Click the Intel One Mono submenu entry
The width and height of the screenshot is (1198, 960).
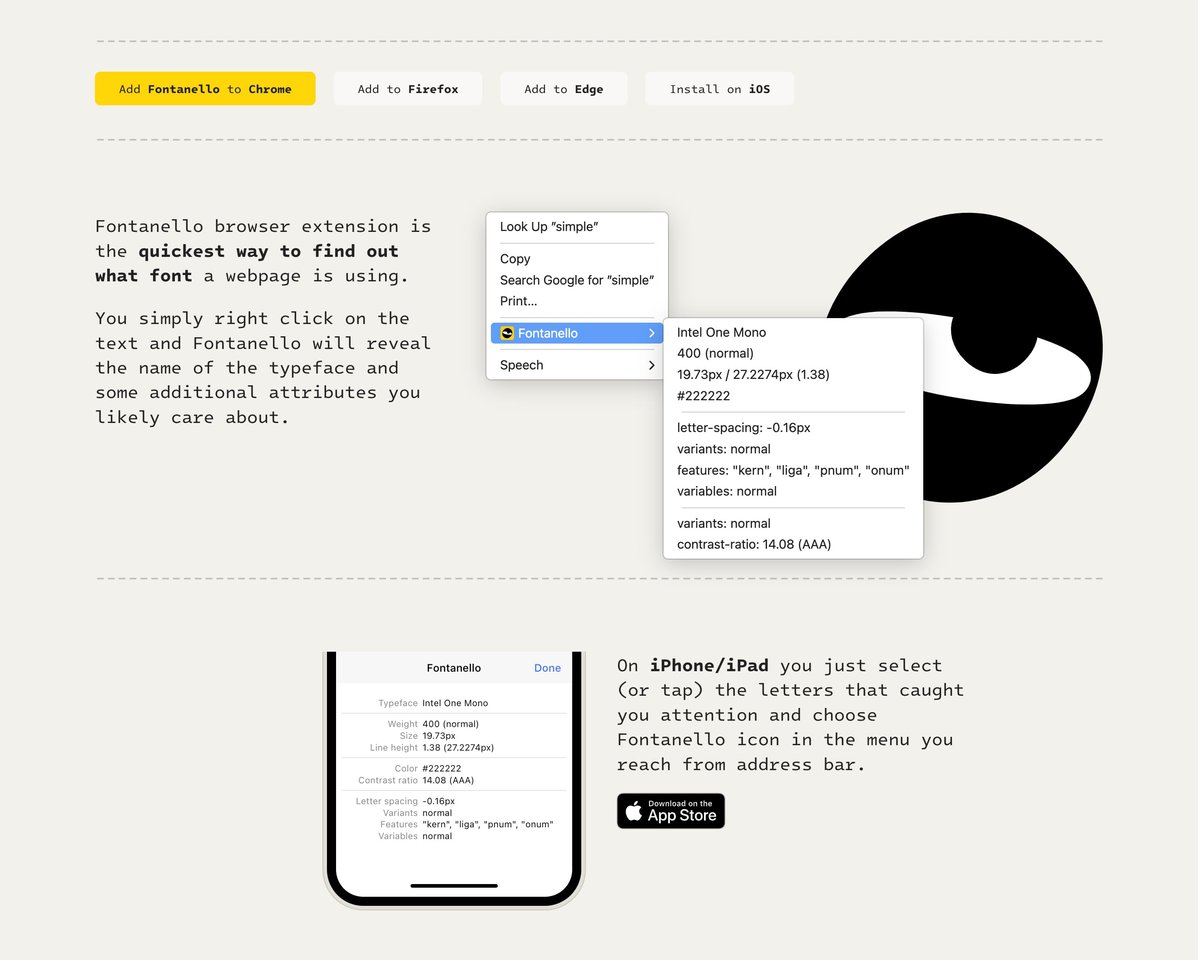point(721,332)
